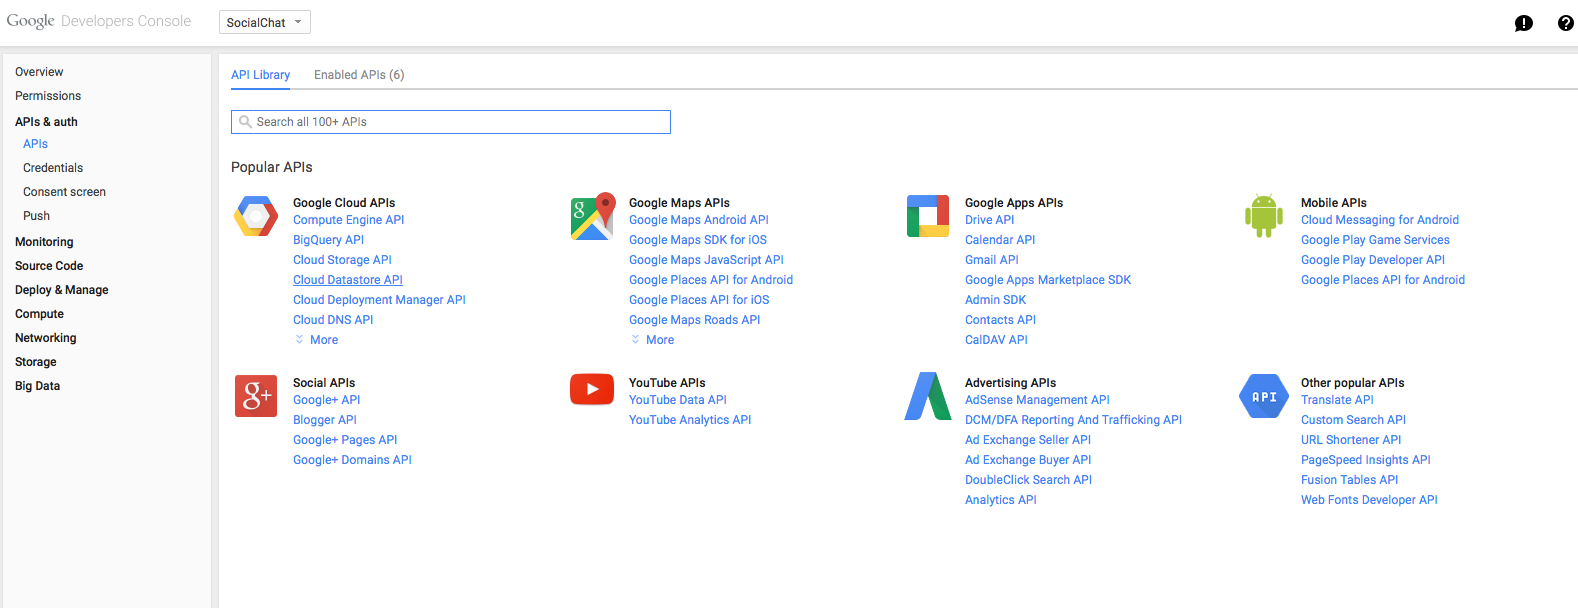1578x608 pixels.
Task: Click the Google+ Social APIs icon
Action: pos(256,396)
